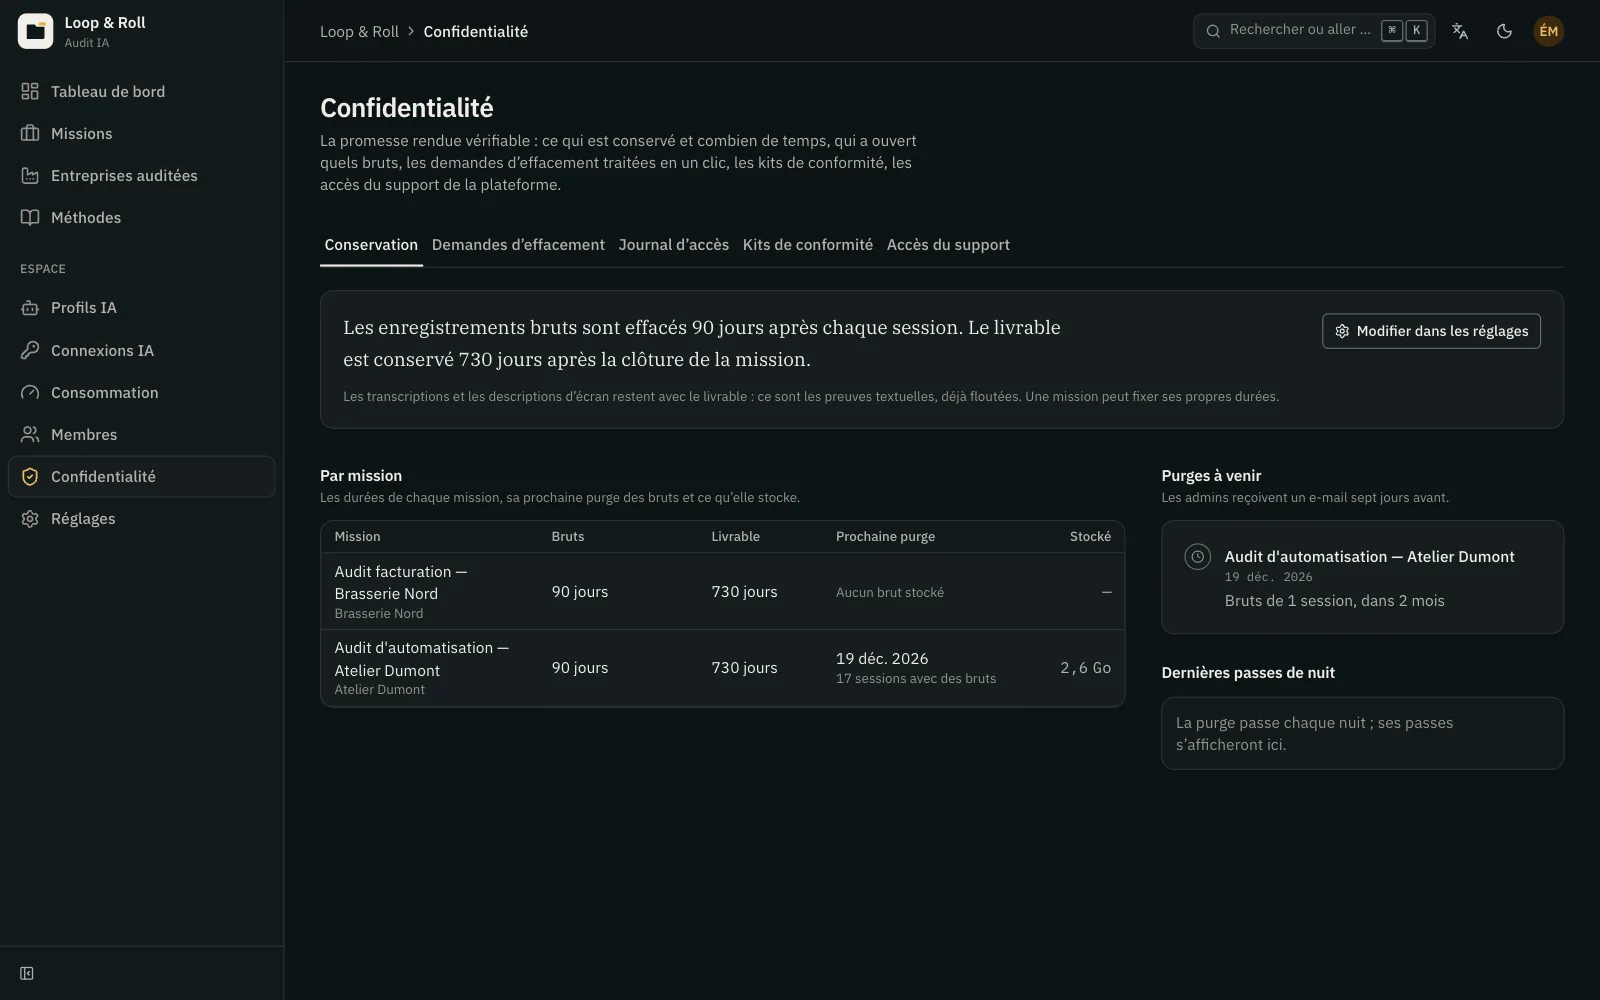Image resolution: width=1600 pixels, height=1000 pixels.
Task: Click the clock icon on Atelier Dumont purge
Action: pyautogui.click(x=1197, y=557)
